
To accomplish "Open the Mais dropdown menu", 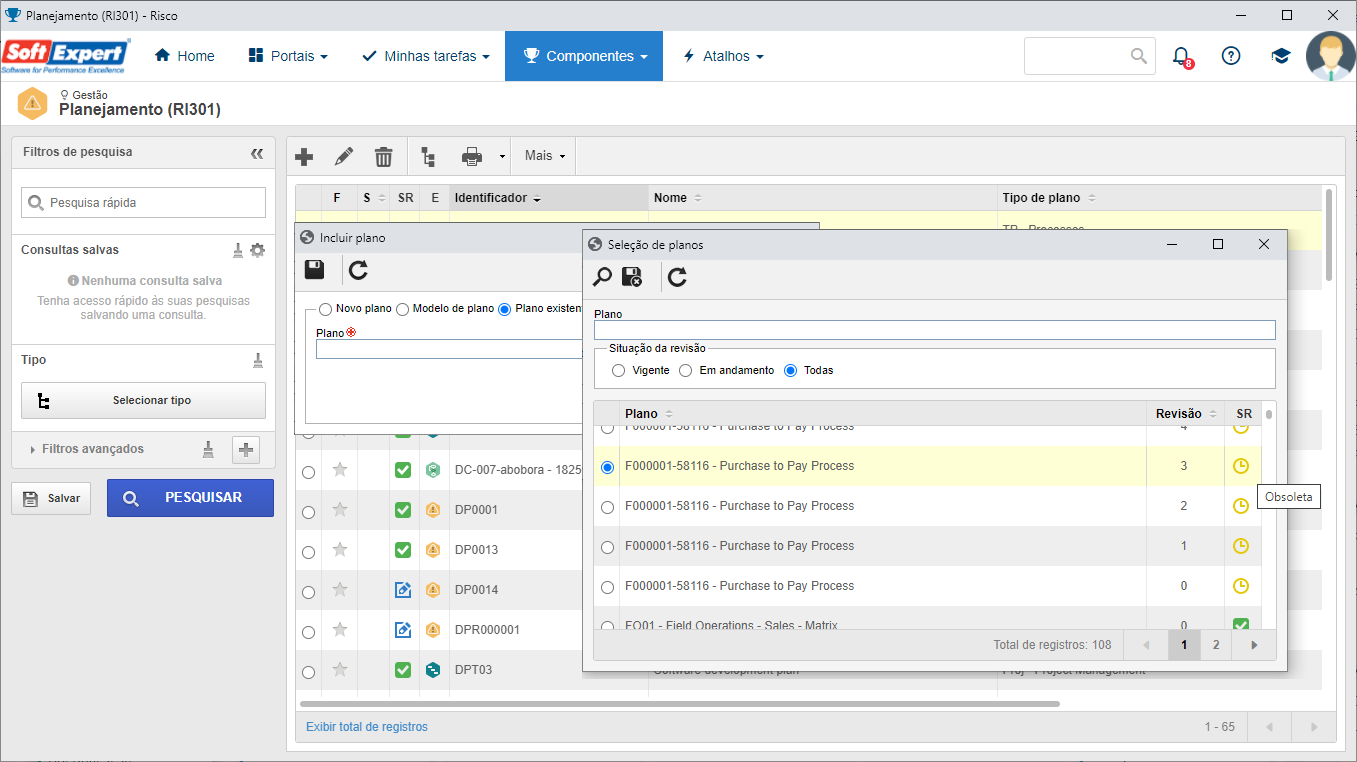I will pos(545,156).
